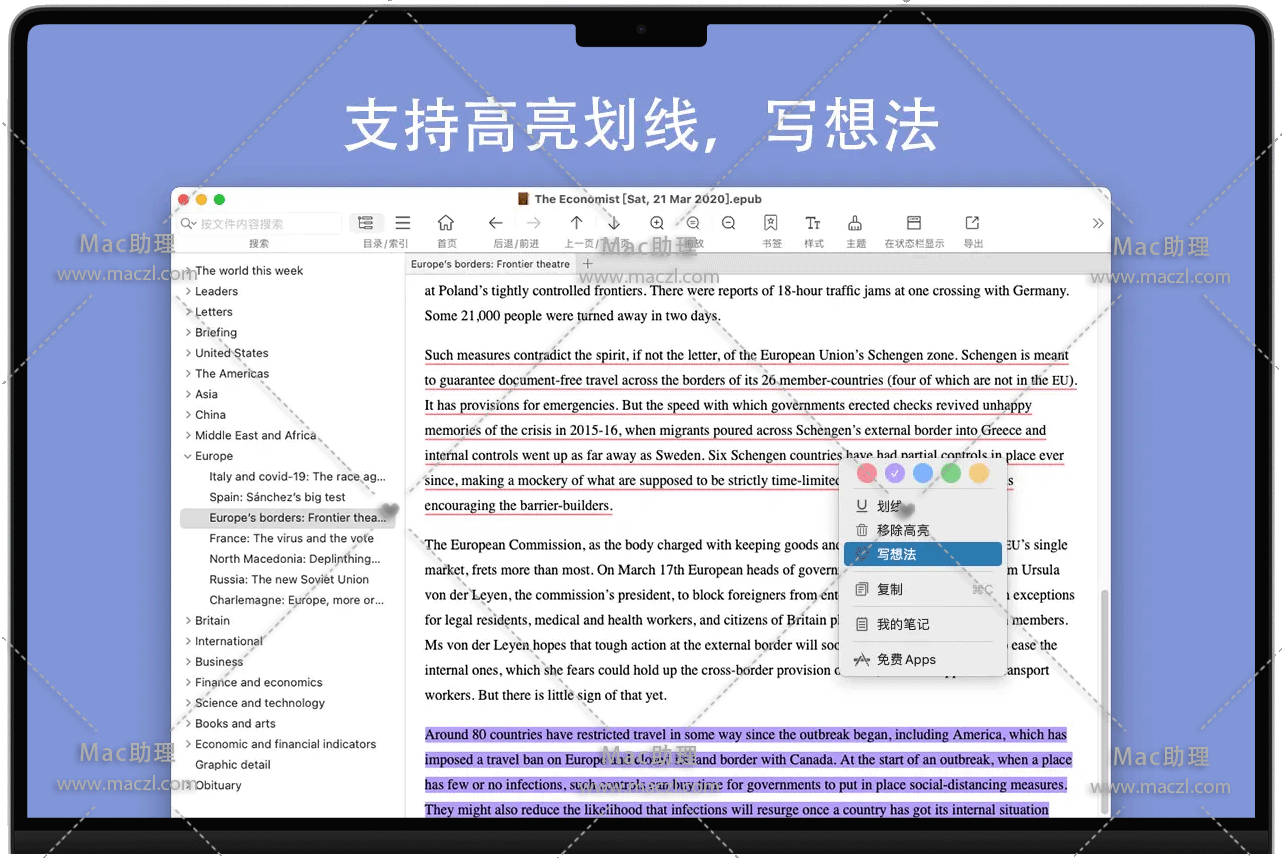Select the checked purple highlight color
1282x858 pixels.
895,473
